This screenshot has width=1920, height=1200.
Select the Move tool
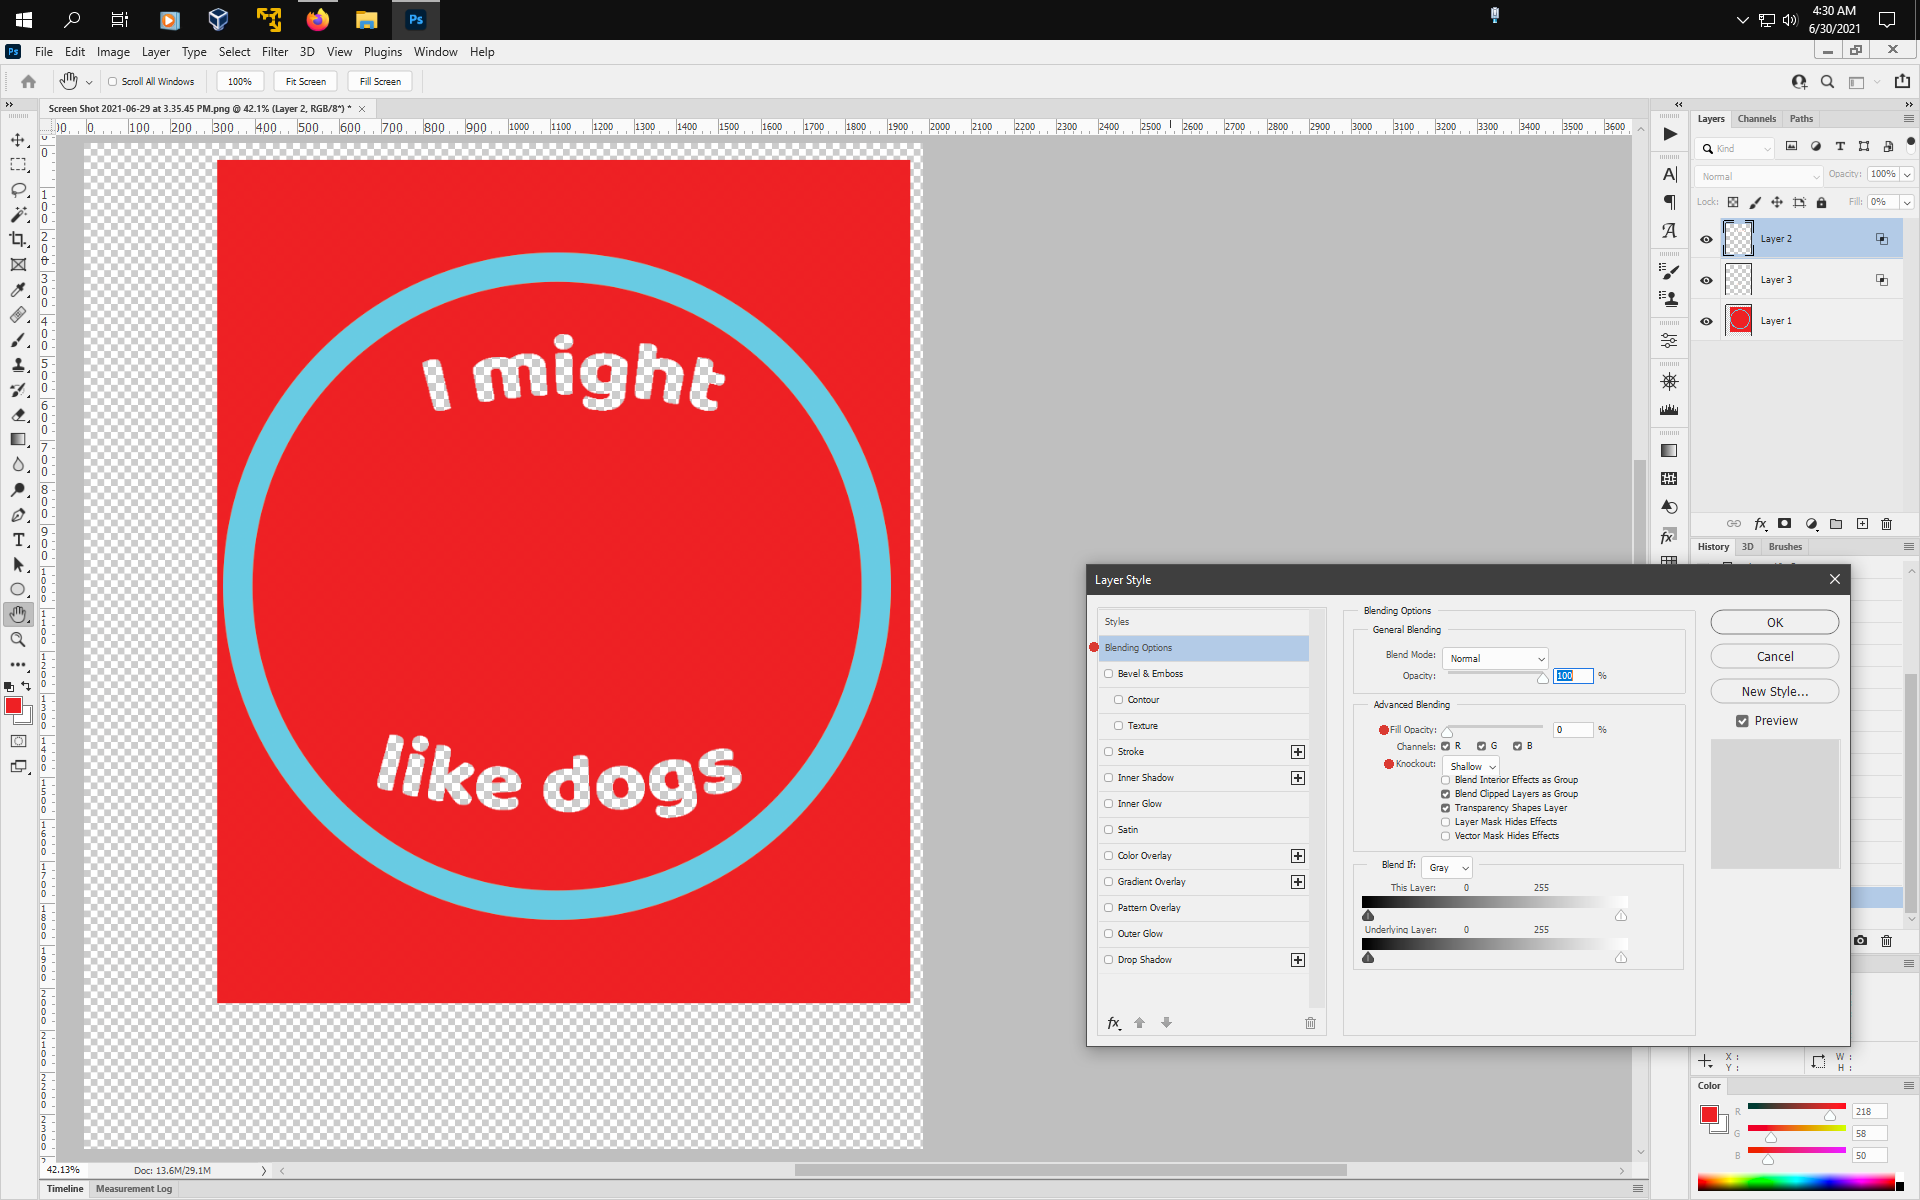pyautogui.click(x=18, y=140)
